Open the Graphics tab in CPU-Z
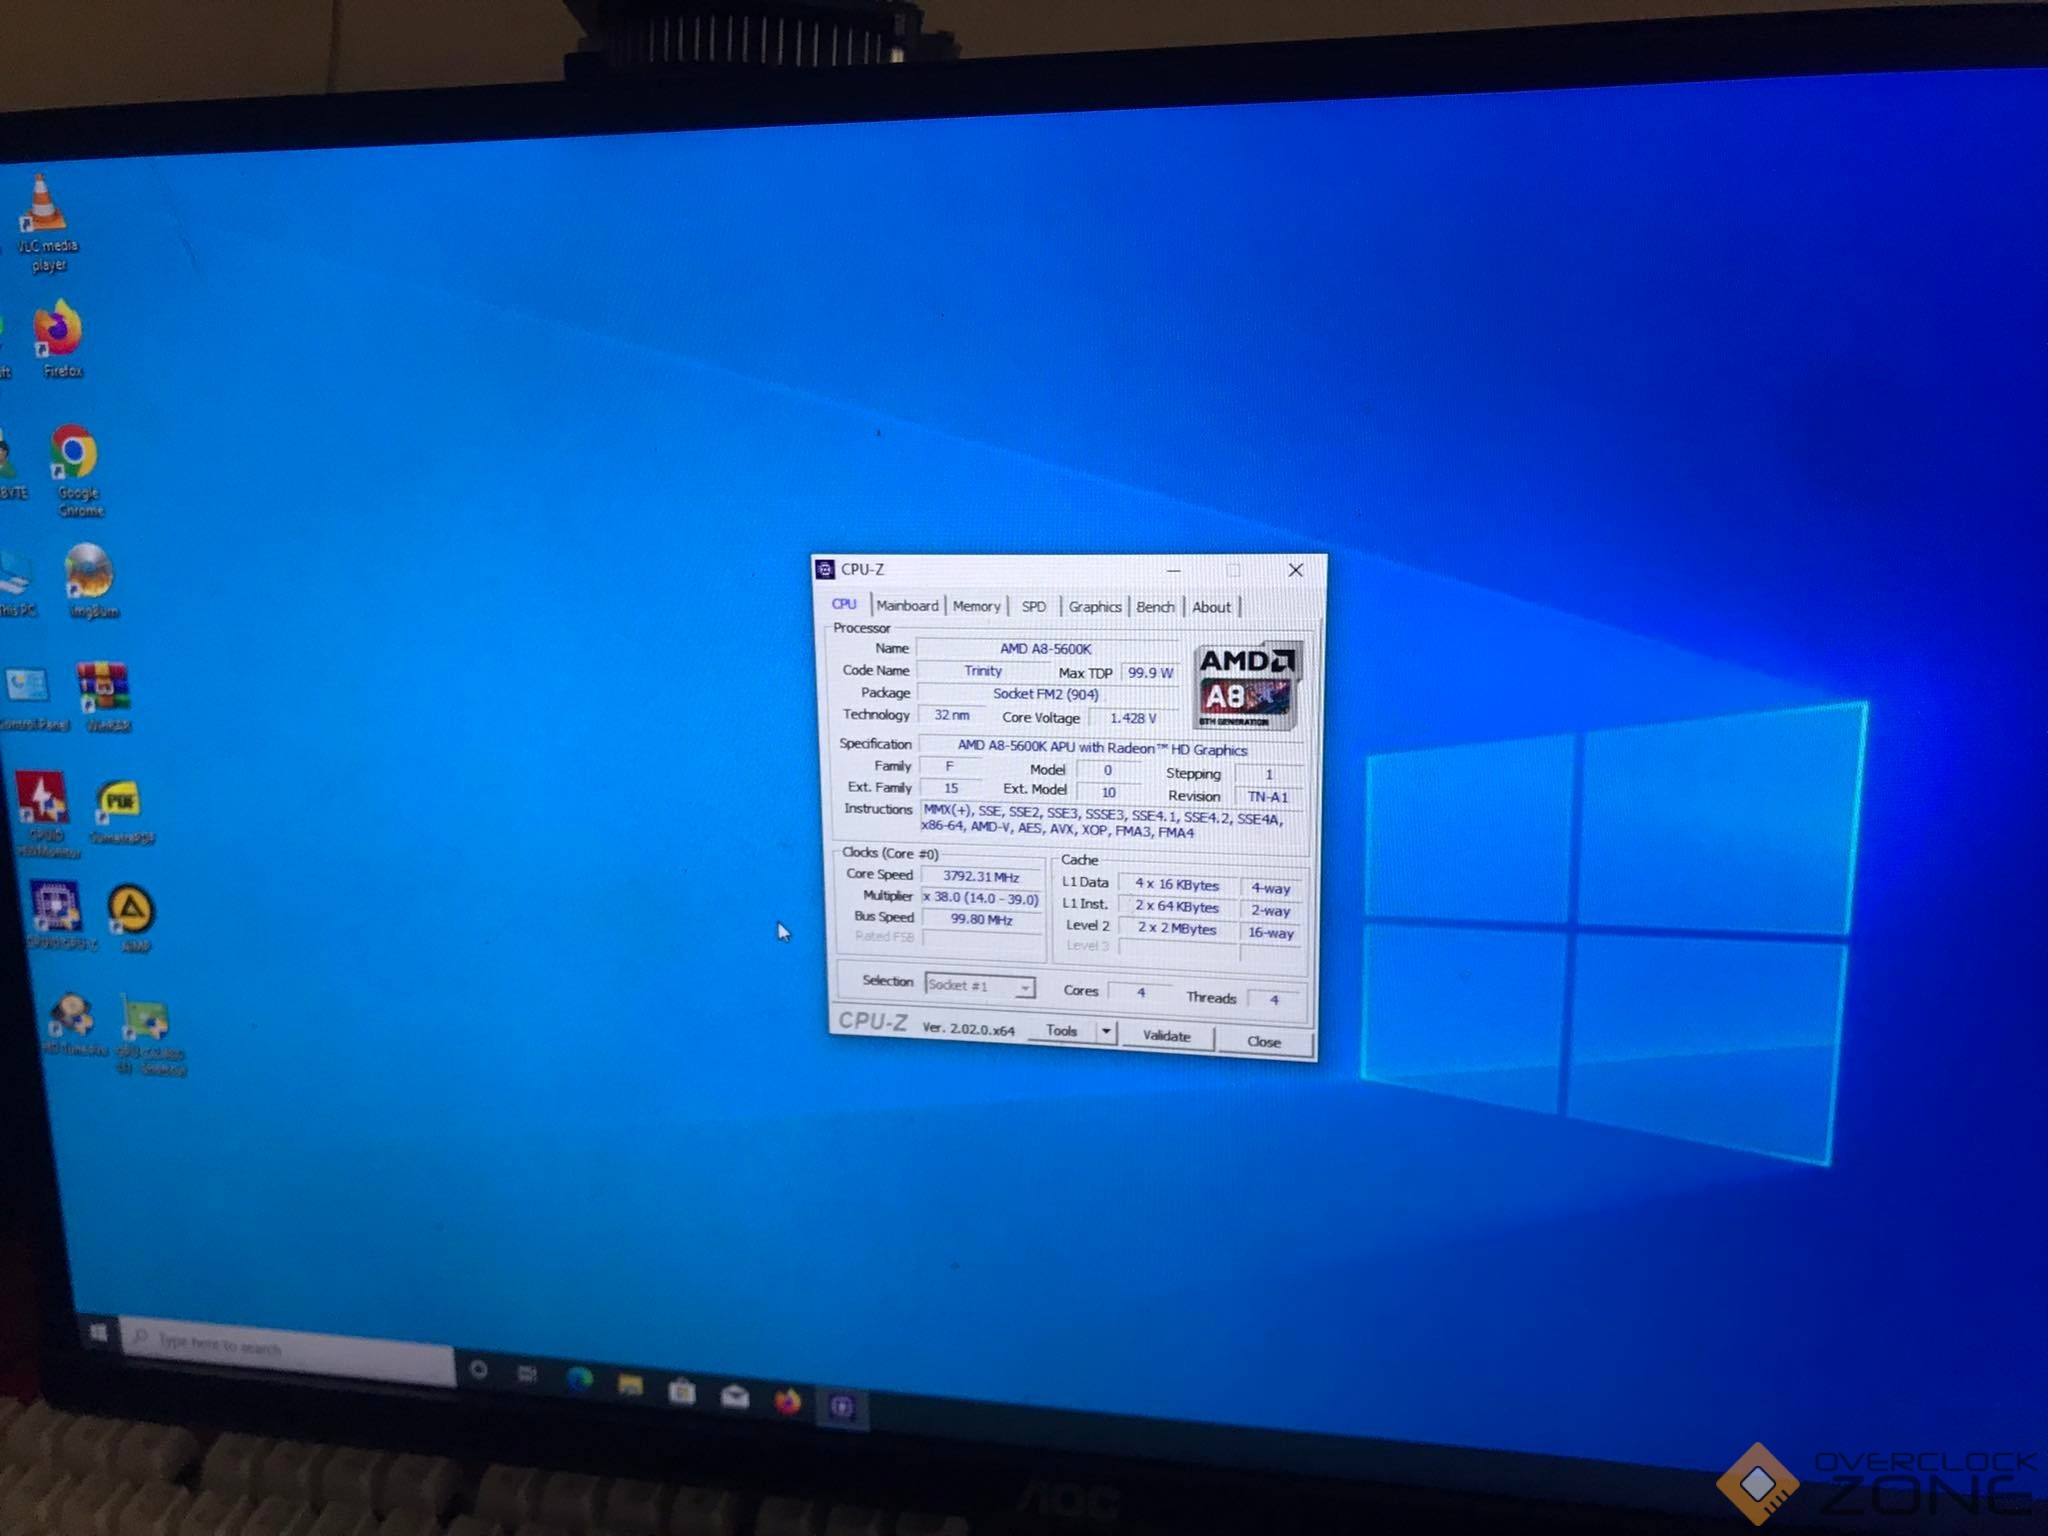The width and height of the screenshot is (2048, 1536). pos(1094,607)
